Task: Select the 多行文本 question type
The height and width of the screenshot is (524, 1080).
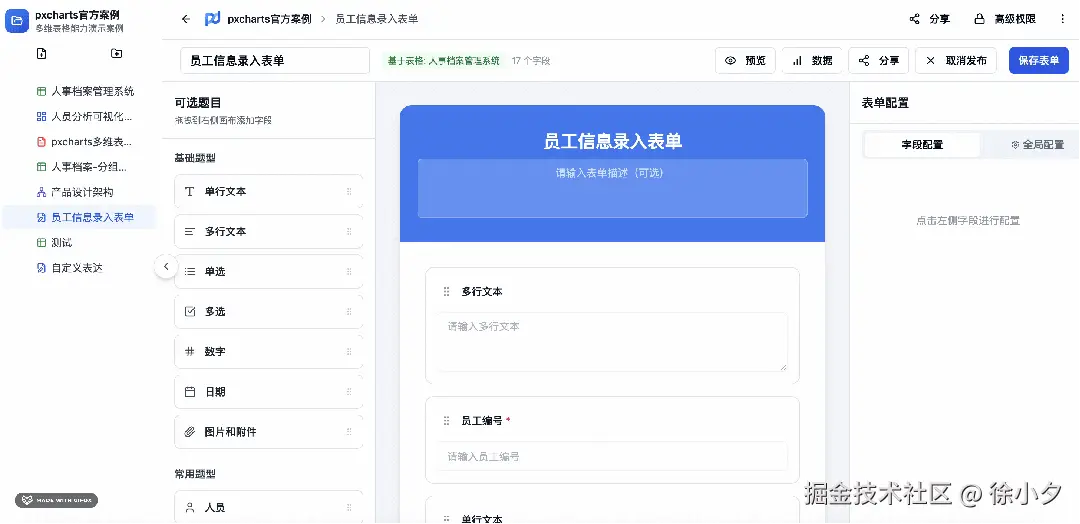Action: (269, 231)
